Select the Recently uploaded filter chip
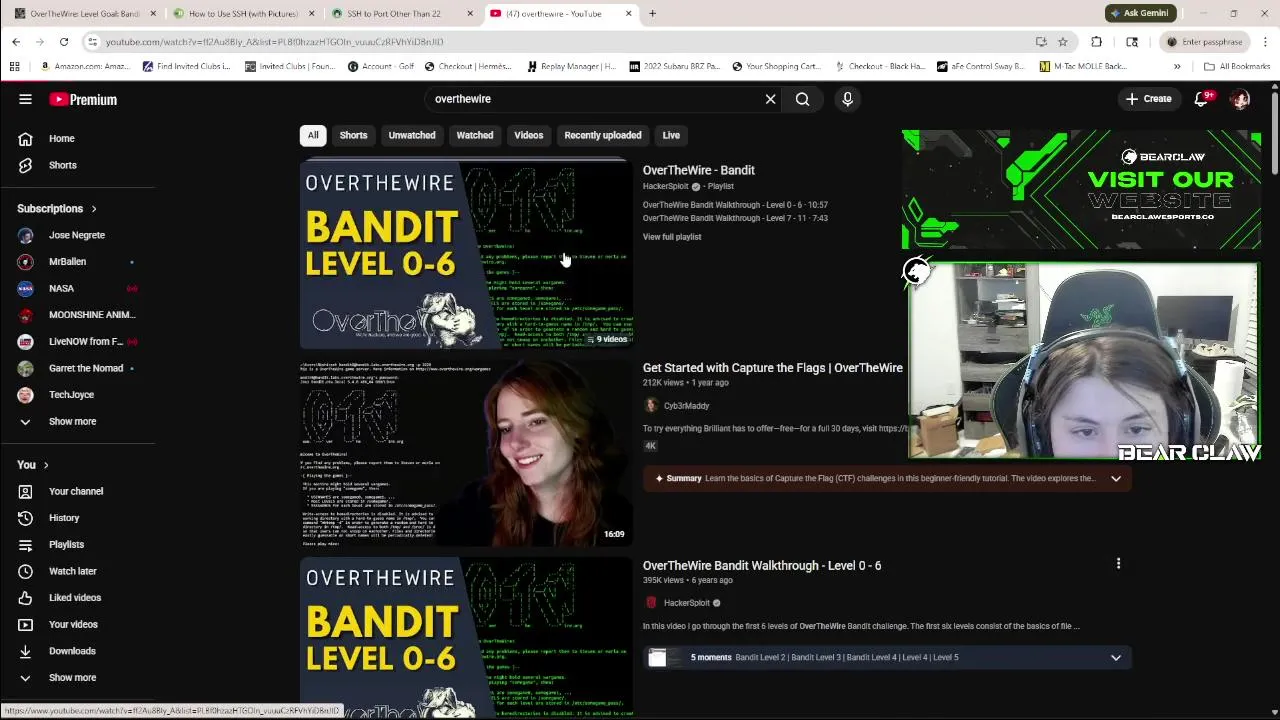Screen dimensions: 1280x720 click(x=603, y=135)
